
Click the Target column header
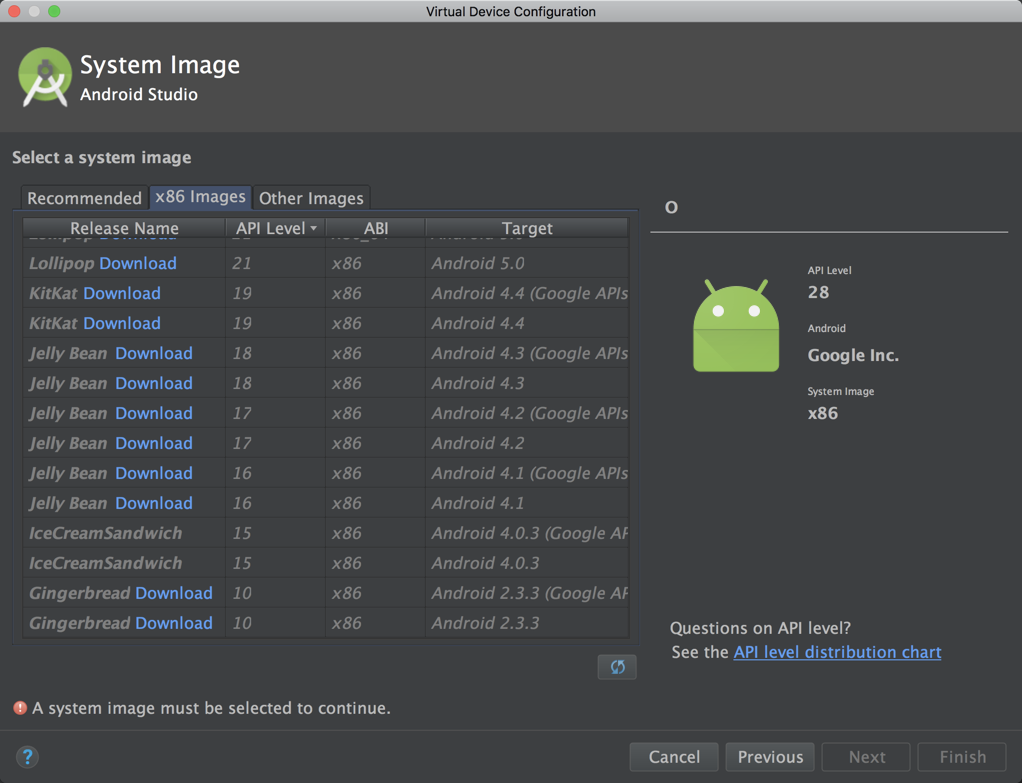[527, 228]
